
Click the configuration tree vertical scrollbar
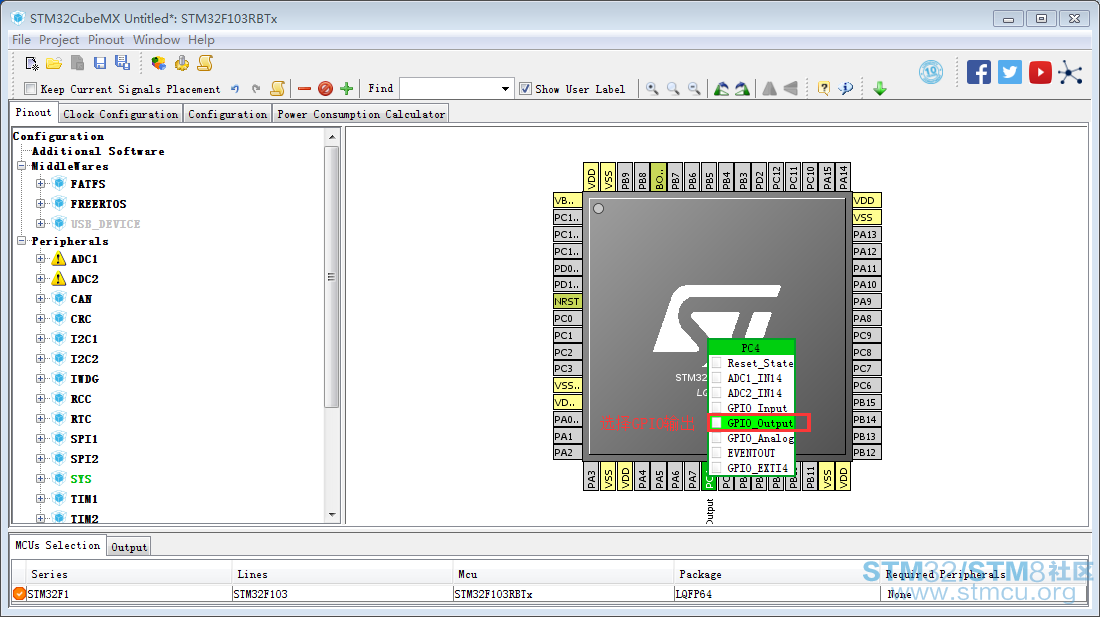(x=332, y=277)
